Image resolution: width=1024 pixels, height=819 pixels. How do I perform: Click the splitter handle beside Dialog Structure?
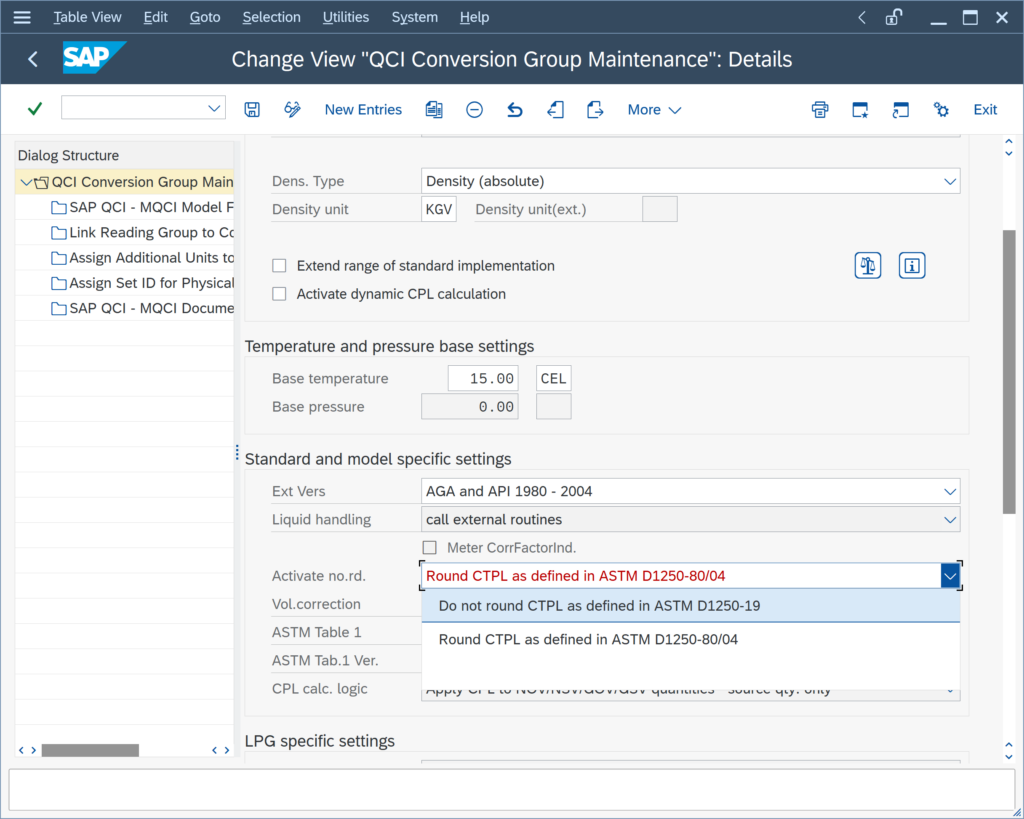point(237,453)
